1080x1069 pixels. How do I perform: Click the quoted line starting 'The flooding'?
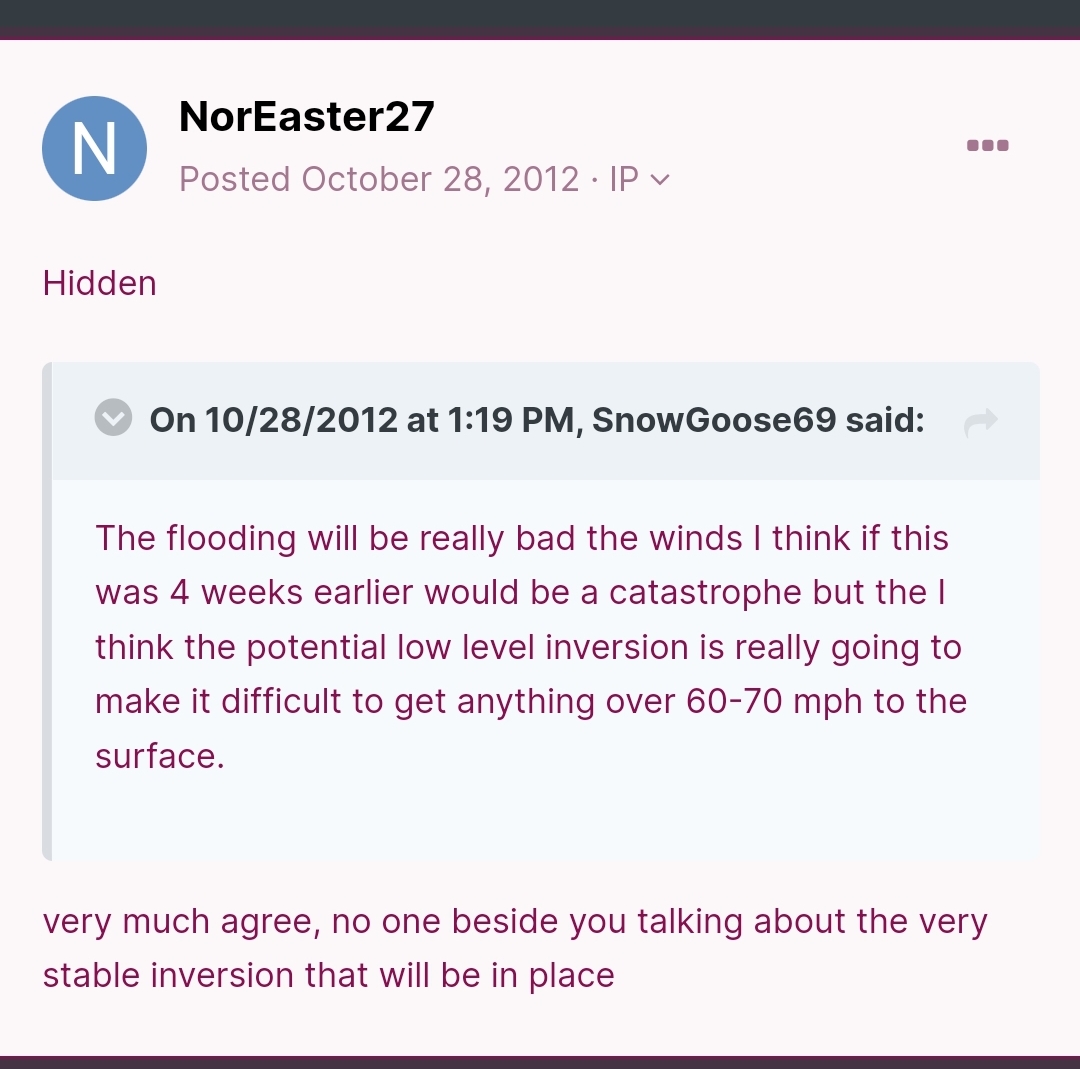coord(521,538)
